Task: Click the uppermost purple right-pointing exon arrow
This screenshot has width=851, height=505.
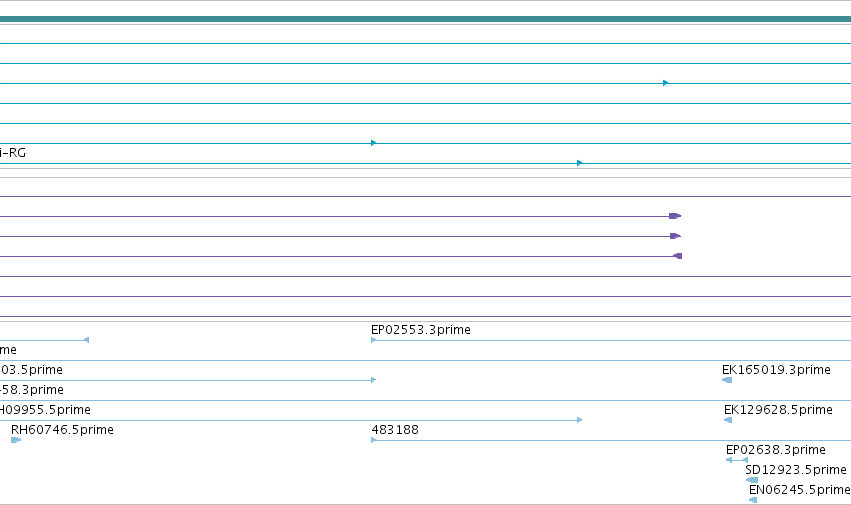Action: (675, 216)
